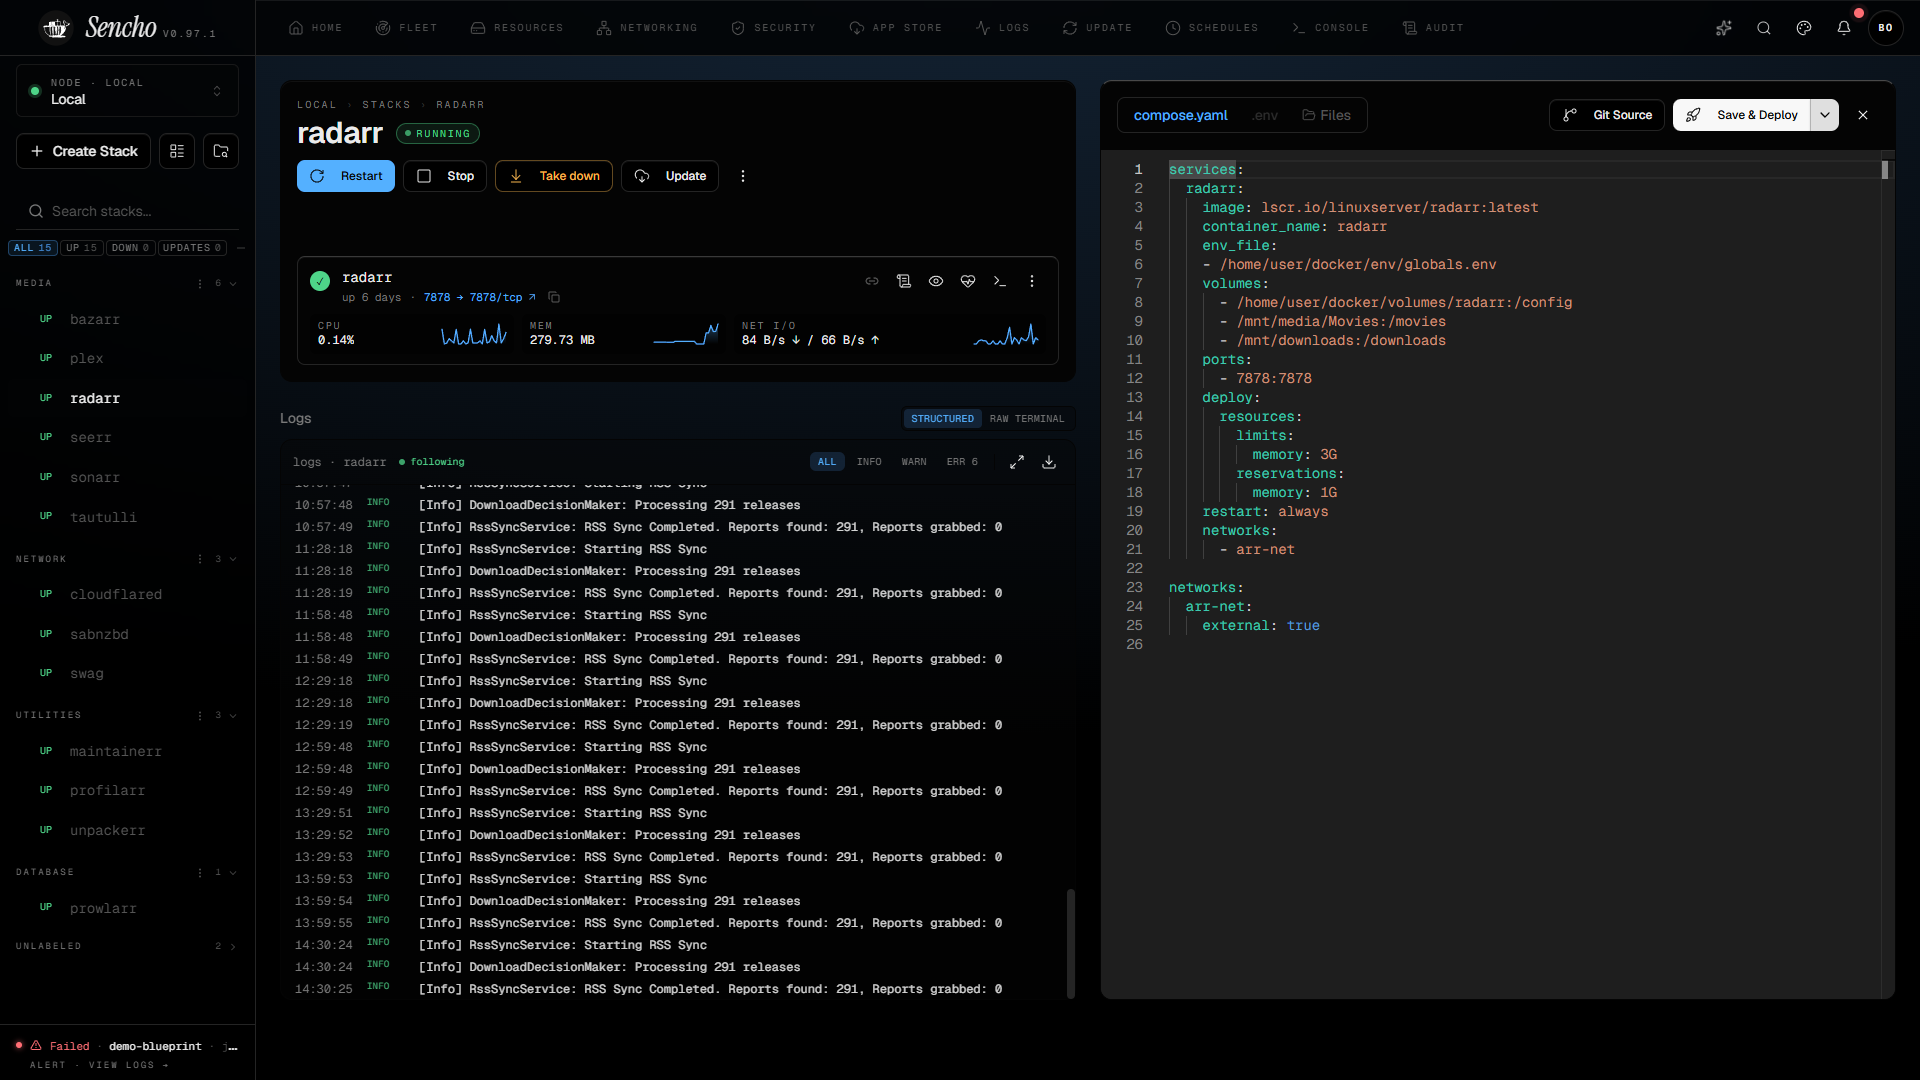Toggle the radarr container eye inspect icon

936,281
